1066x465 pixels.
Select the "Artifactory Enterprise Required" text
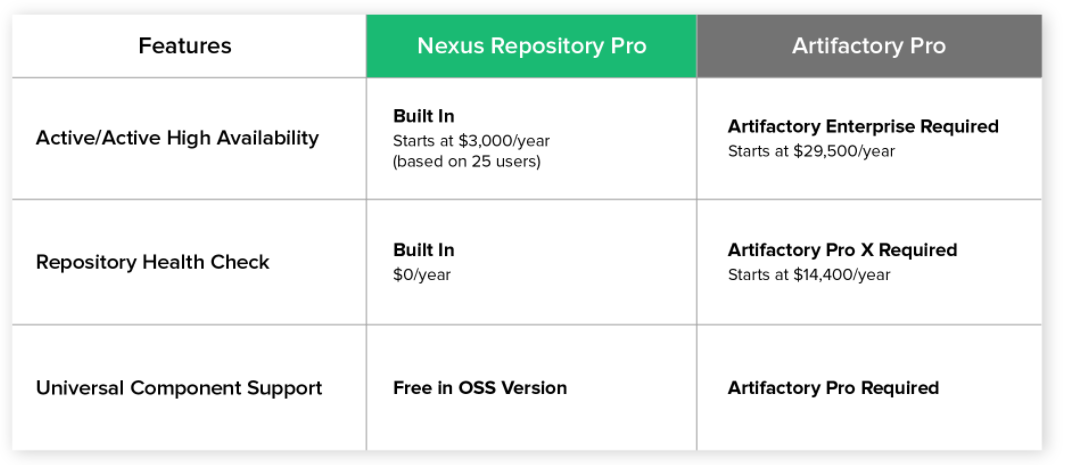[863, 127]
